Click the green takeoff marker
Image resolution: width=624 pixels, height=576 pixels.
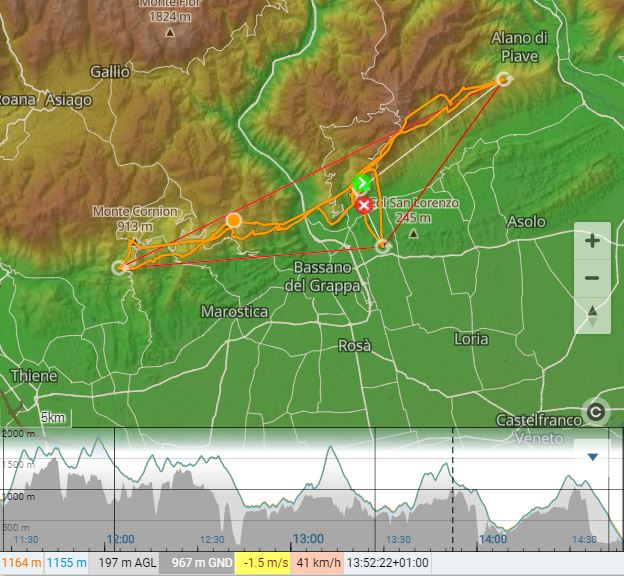click(361, 184)
